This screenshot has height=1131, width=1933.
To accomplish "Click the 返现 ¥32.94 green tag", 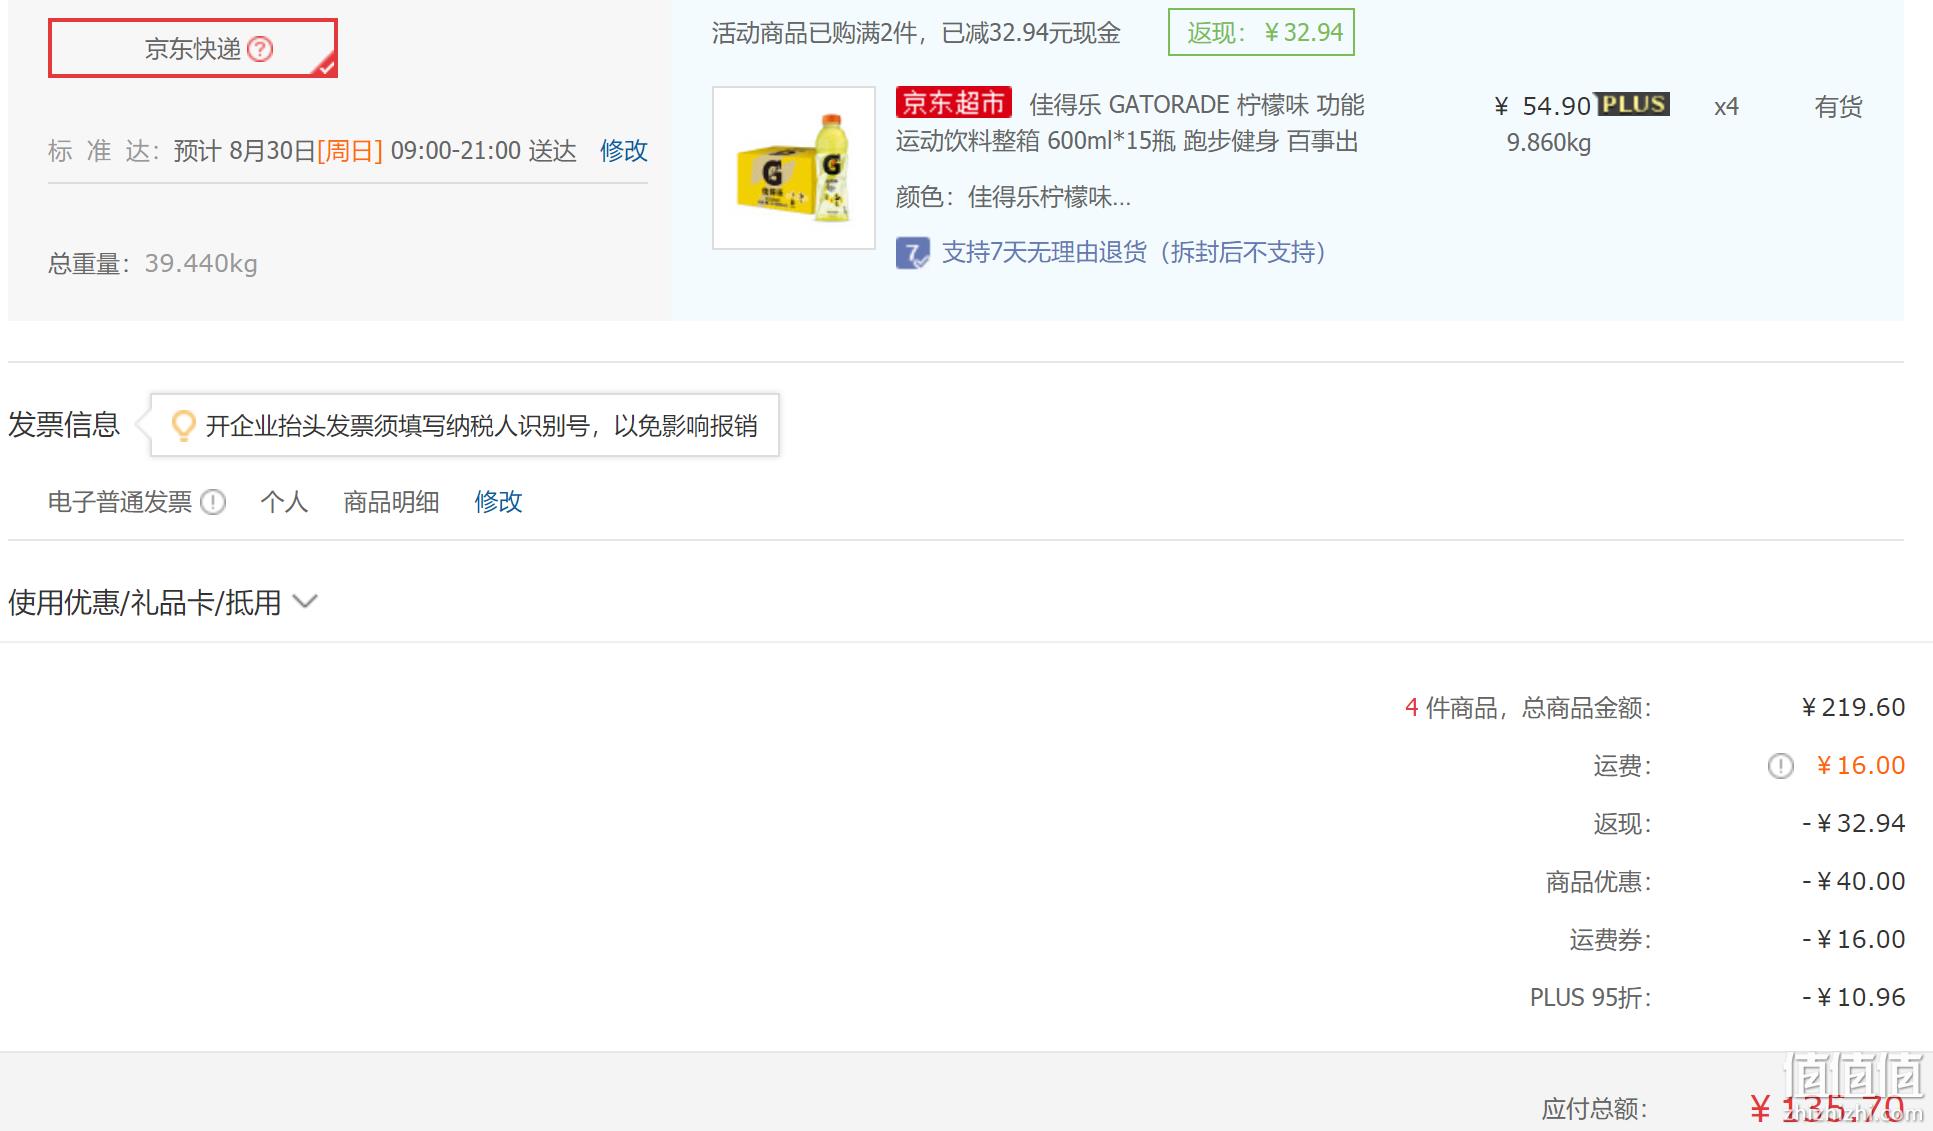I will point(1262,33).
